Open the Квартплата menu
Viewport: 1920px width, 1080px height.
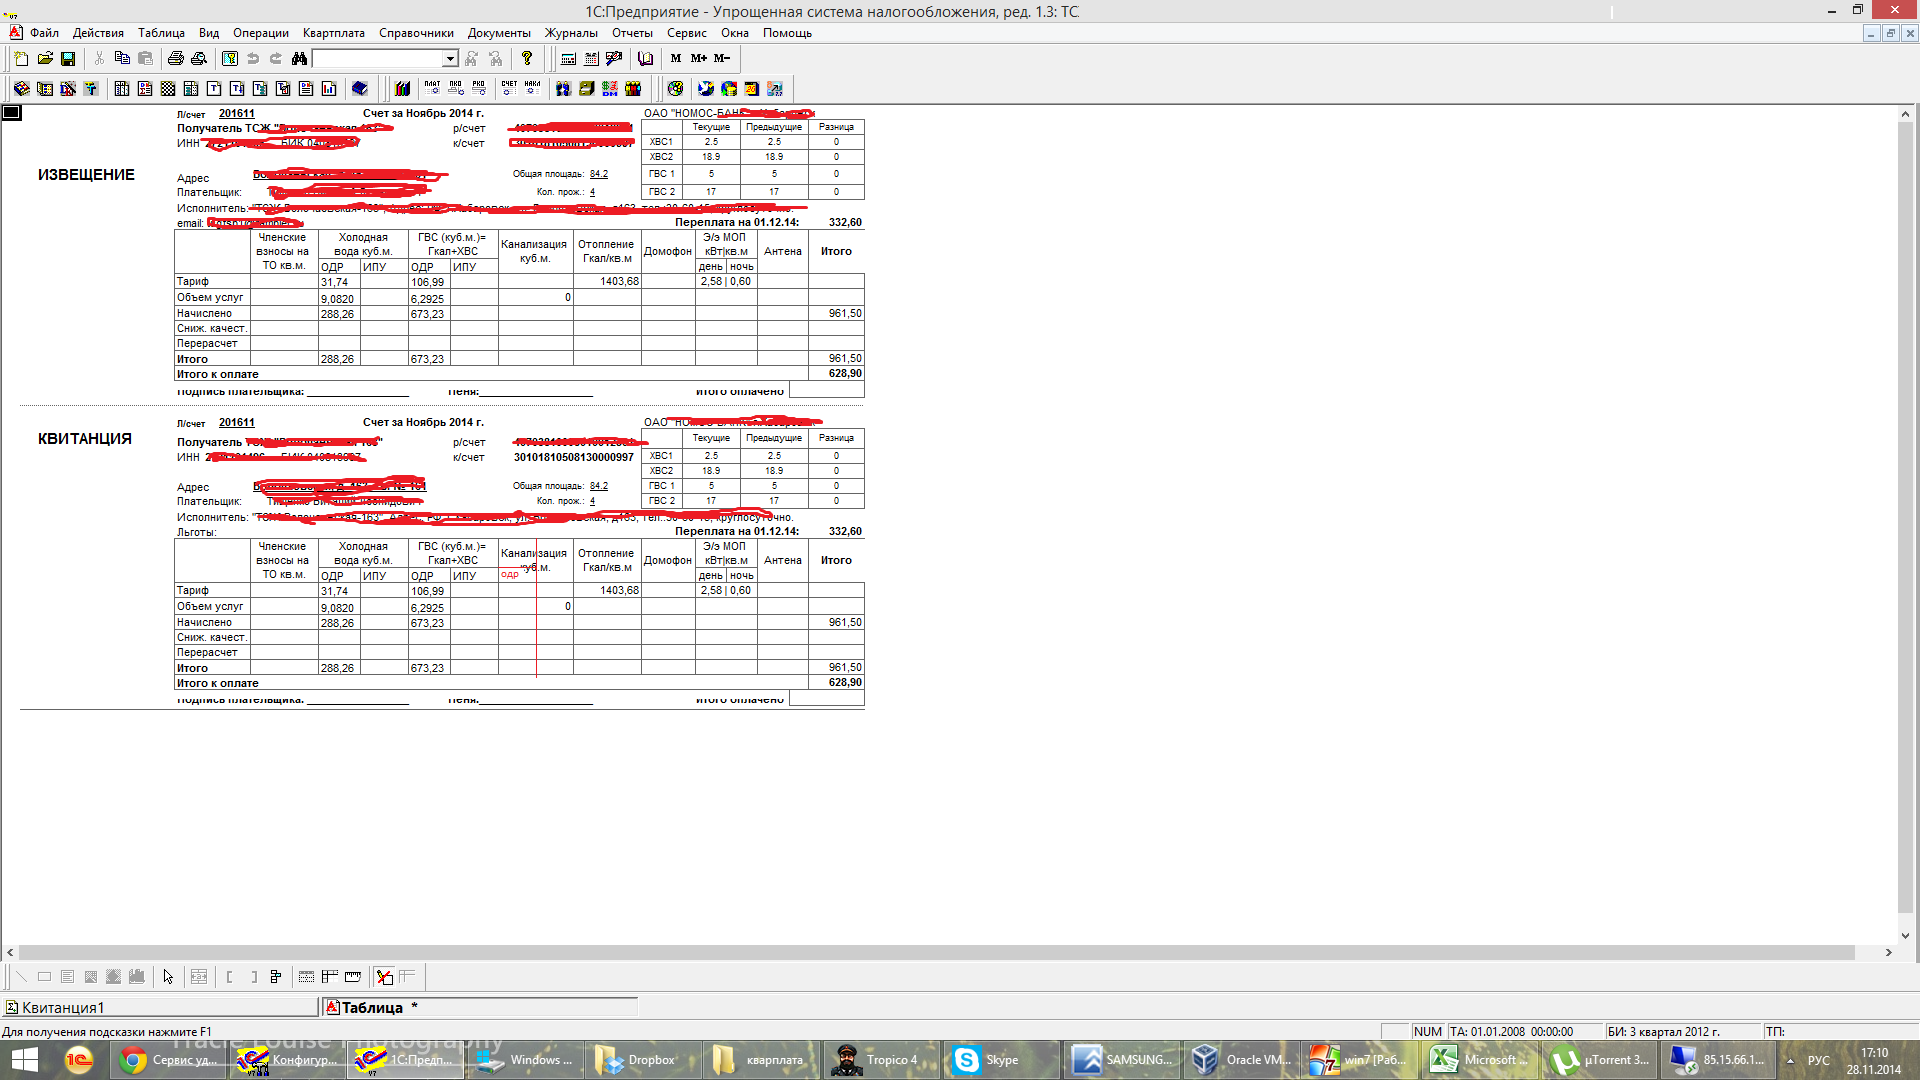[x=333, y=33]
